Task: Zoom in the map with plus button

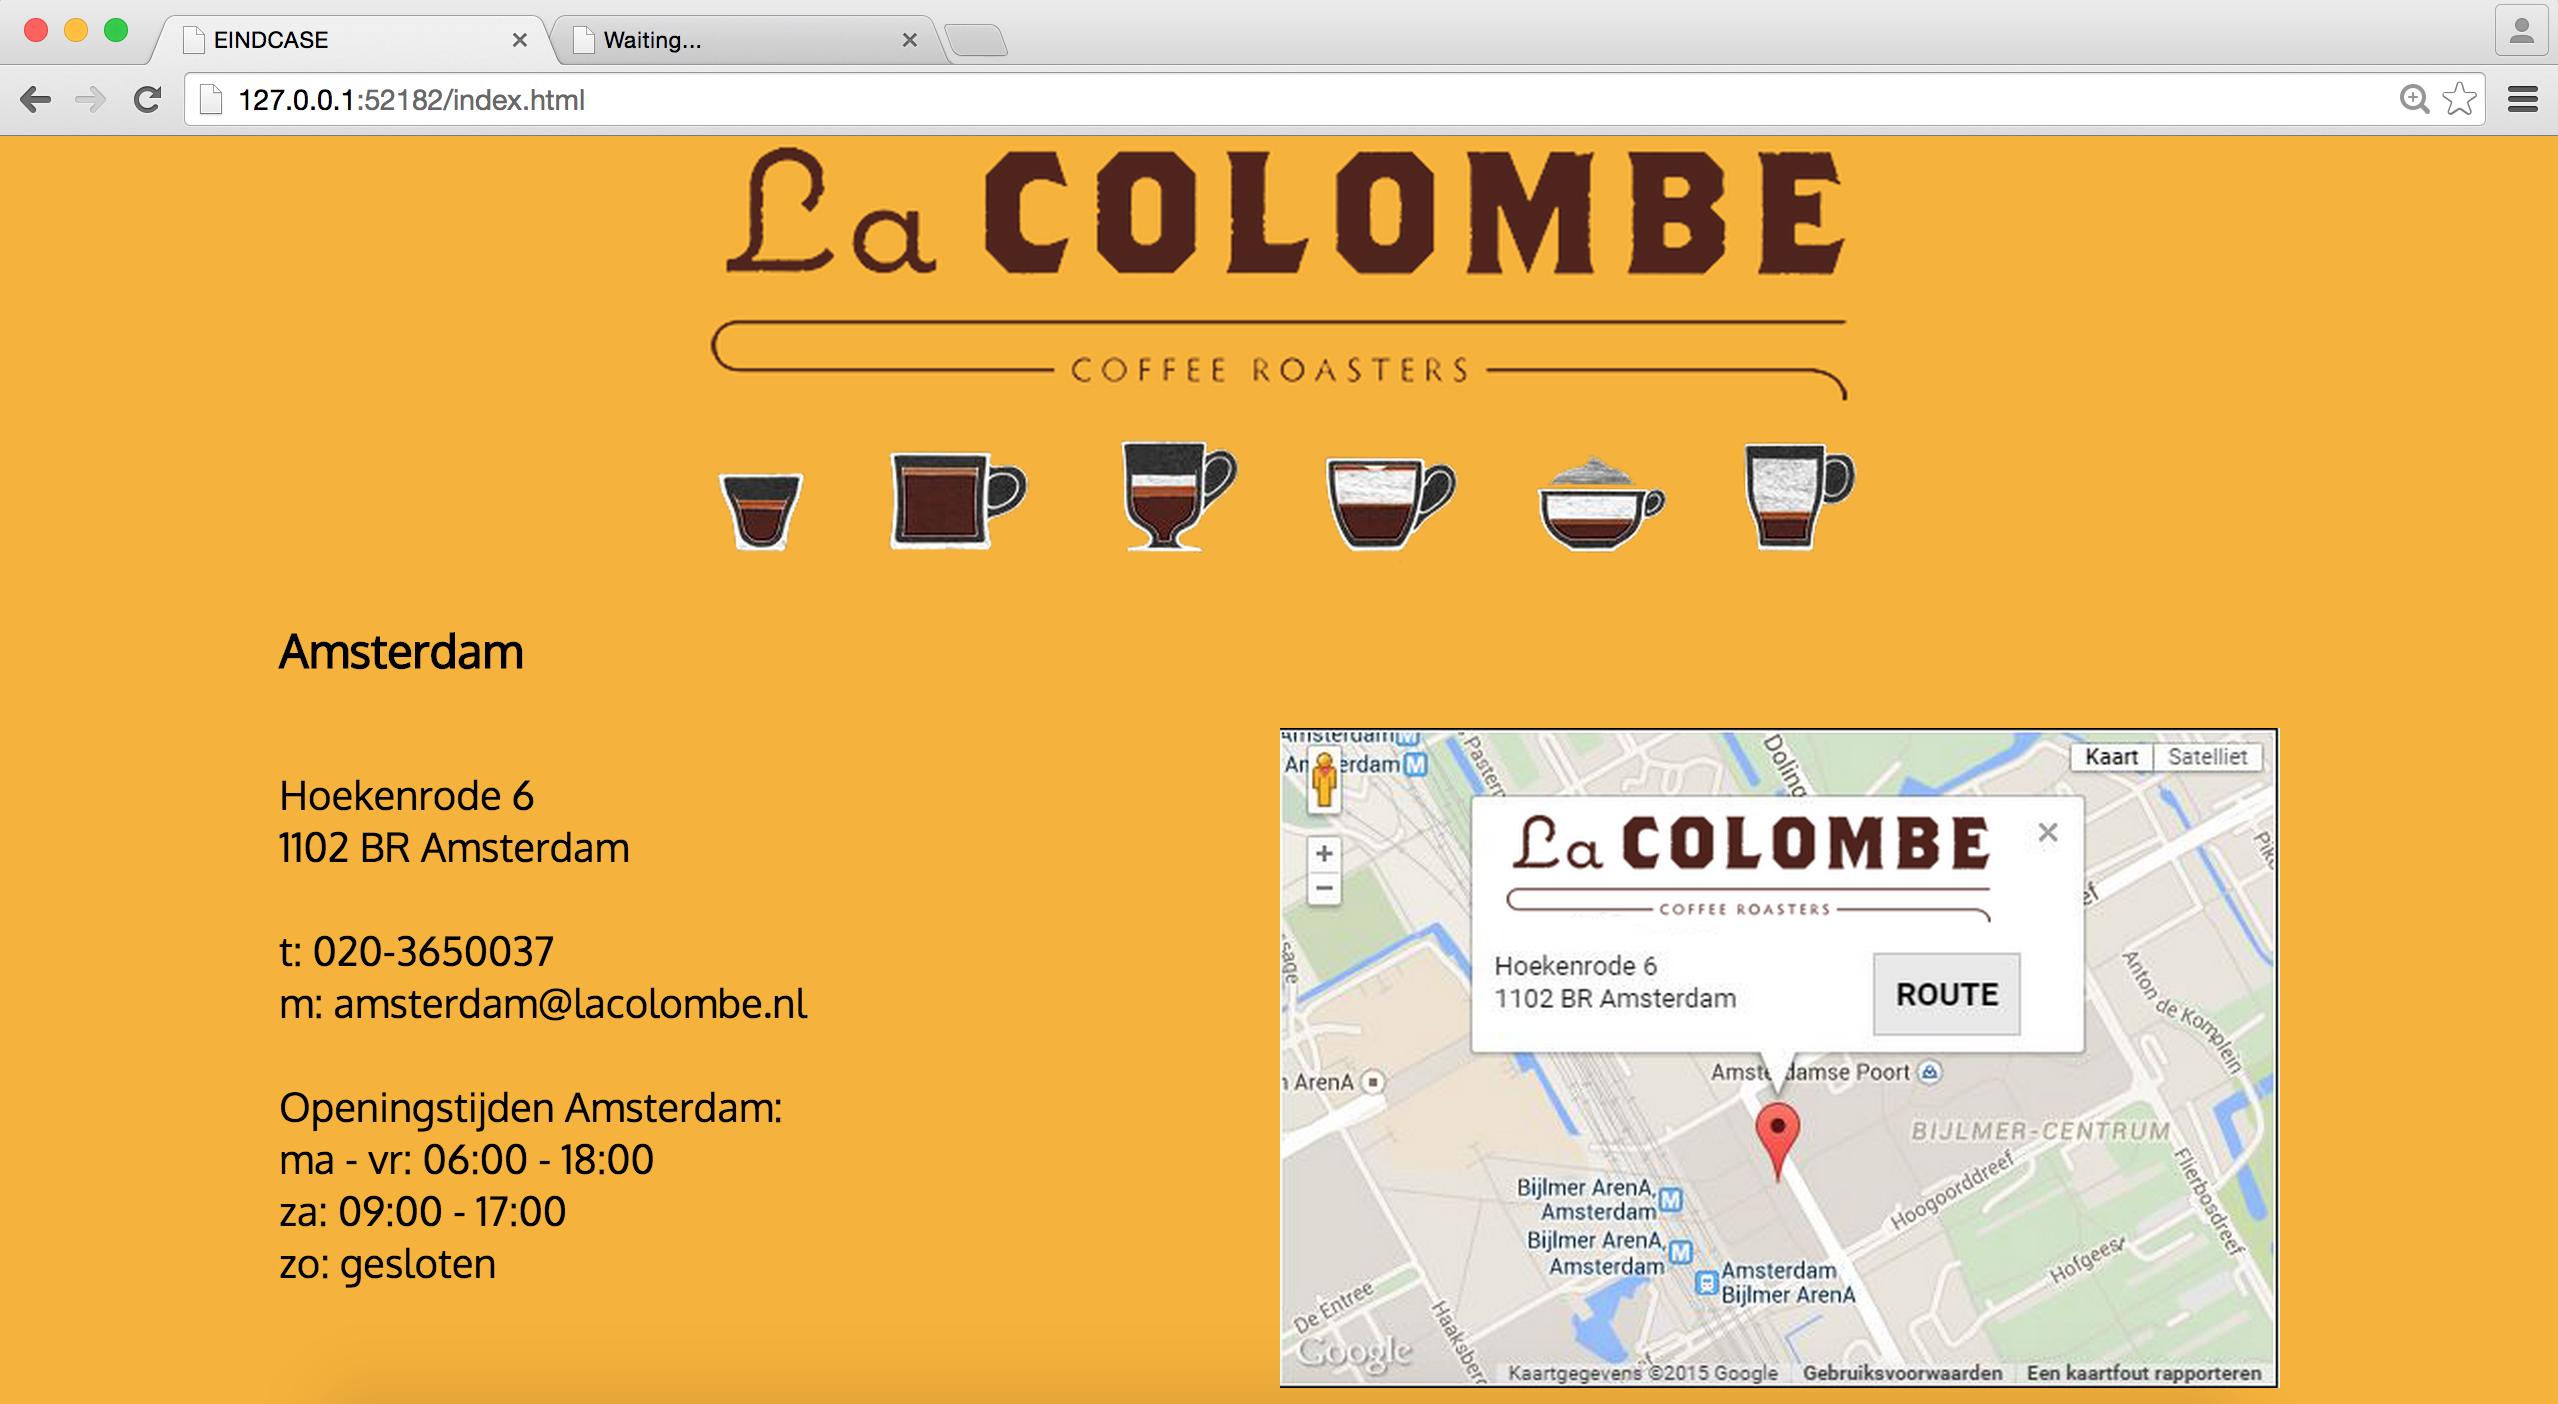Action: coord(1324,854)
